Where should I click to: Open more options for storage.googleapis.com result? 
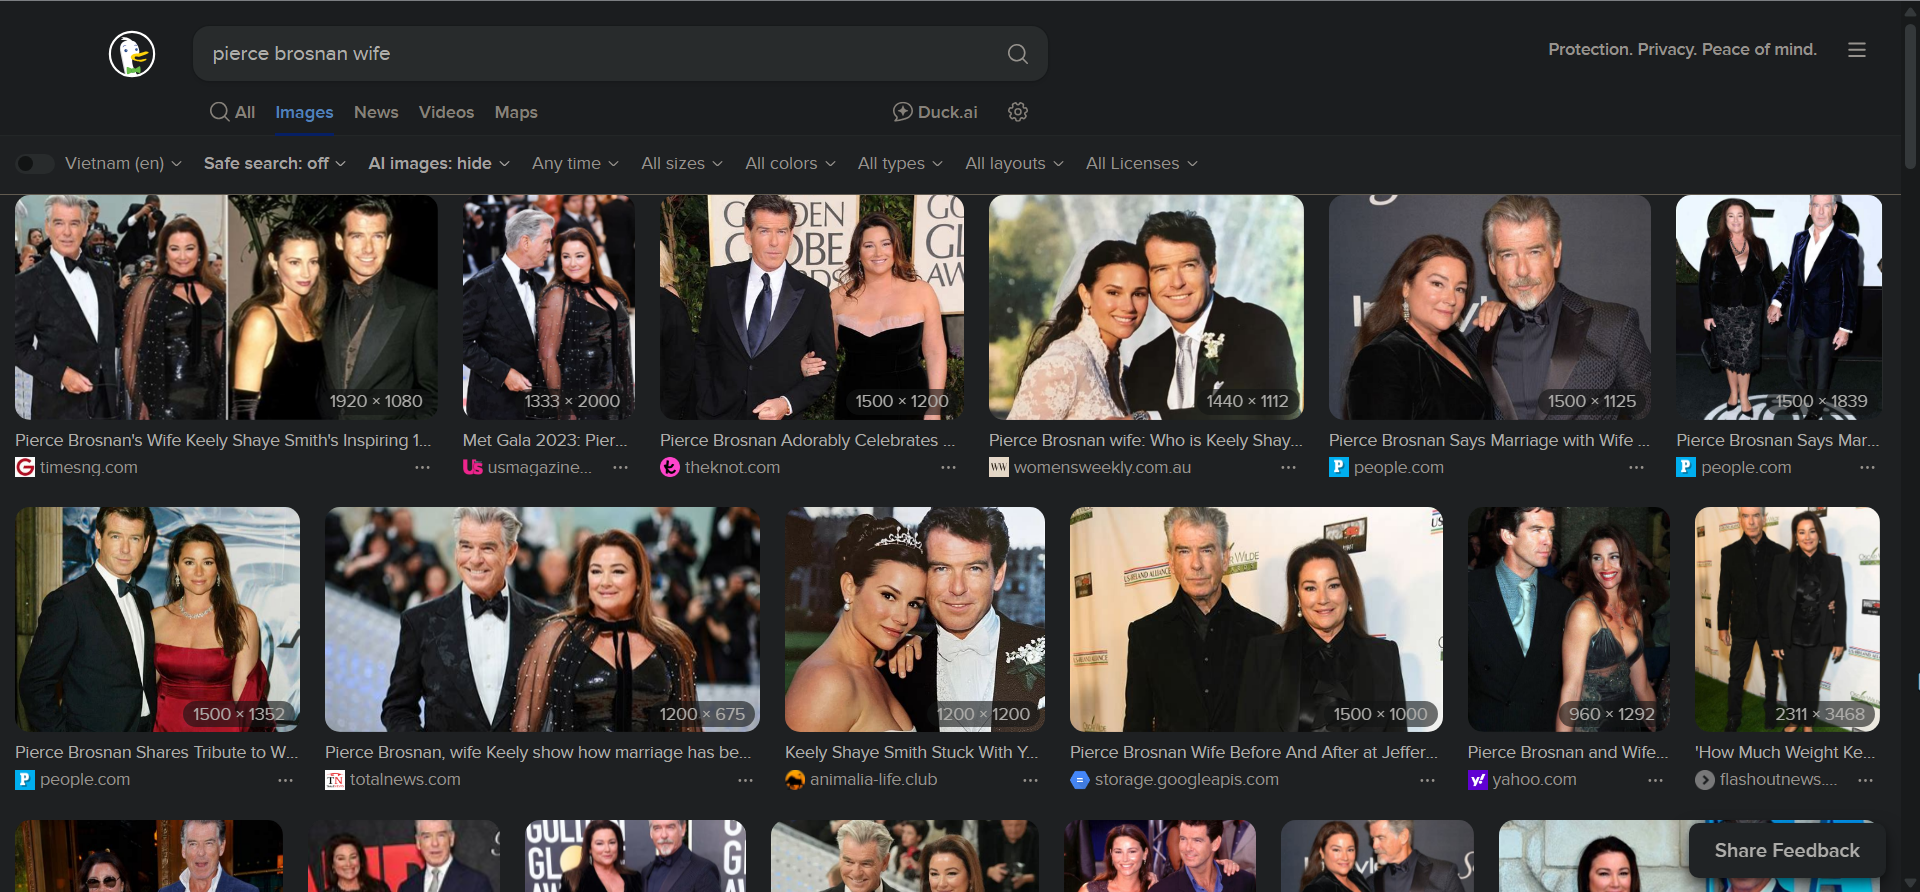click(x=1427, y=780)
